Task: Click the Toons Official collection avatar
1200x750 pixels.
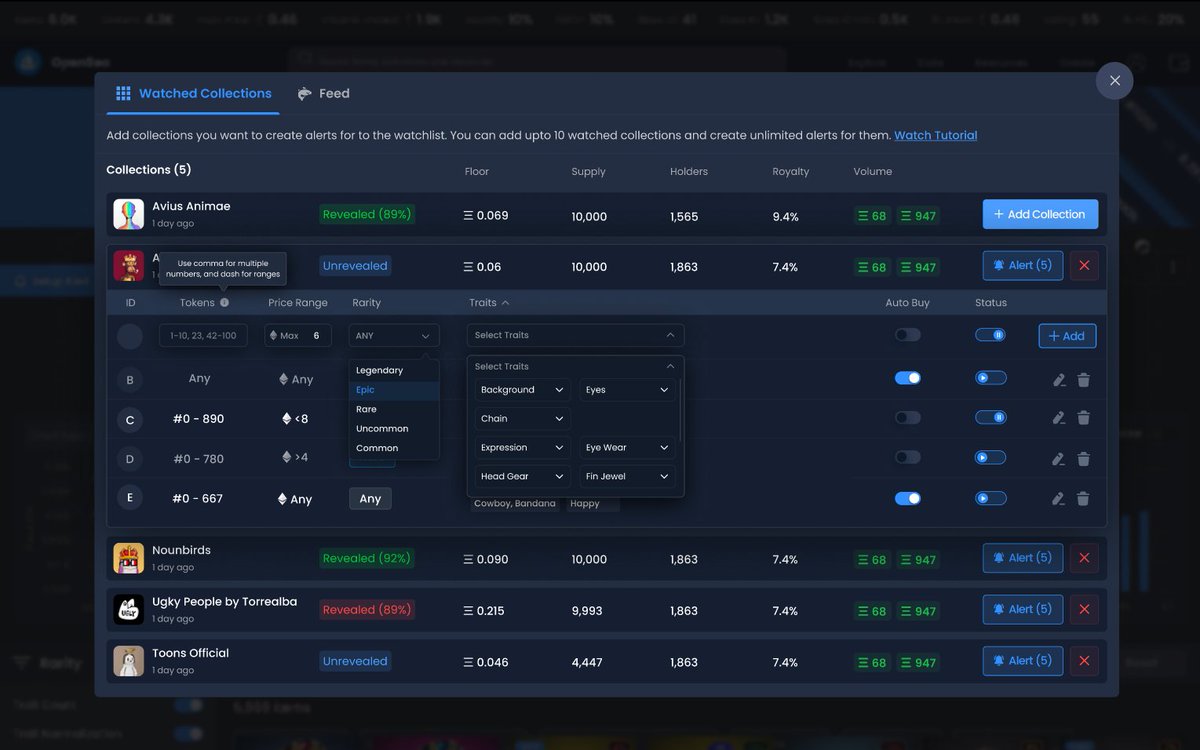Action: [x=129, y=661]
